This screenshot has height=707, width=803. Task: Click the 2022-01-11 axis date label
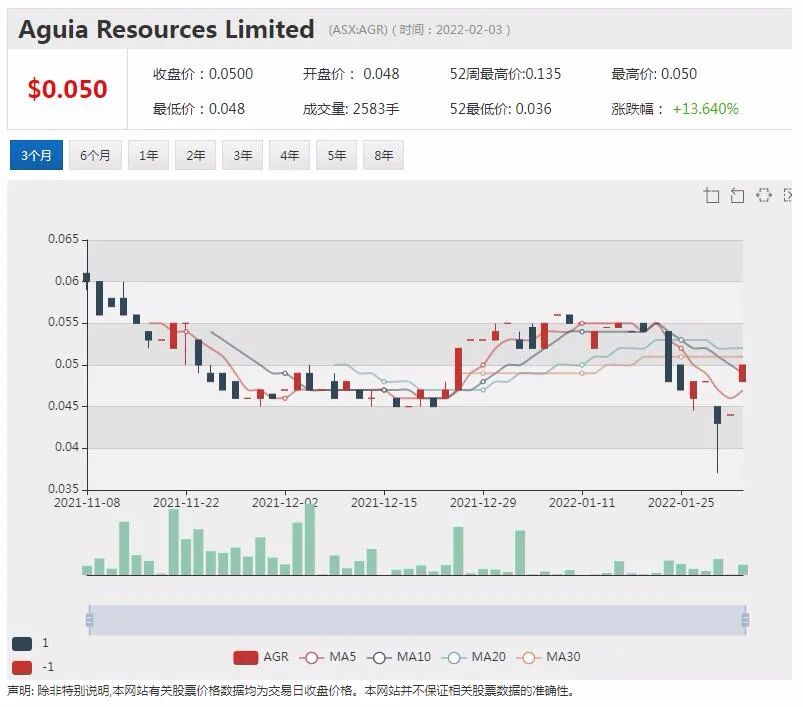tap(582, 503)
